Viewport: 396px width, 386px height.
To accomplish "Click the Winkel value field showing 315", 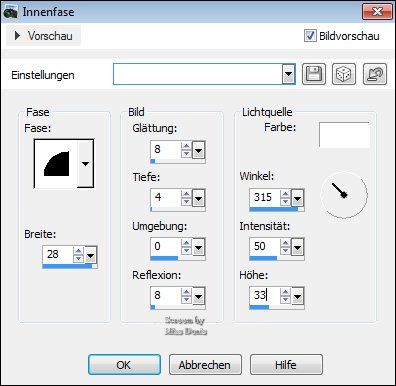I will (x=265, y=198).
